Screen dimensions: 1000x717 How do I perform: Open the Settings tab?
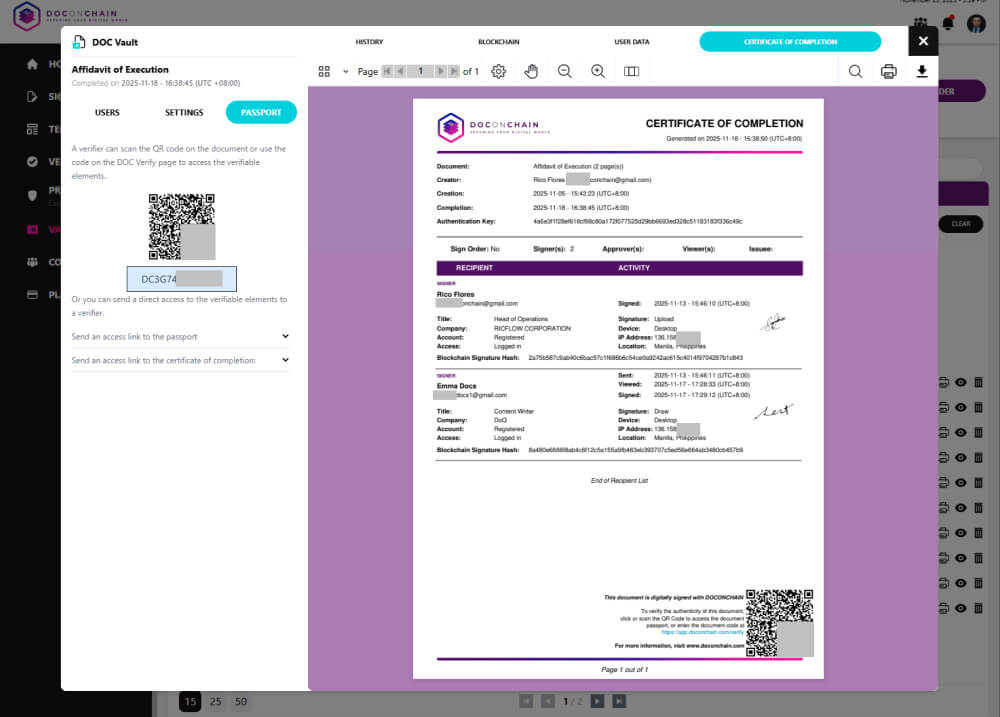pyautogui.click(x=184, y=112)
